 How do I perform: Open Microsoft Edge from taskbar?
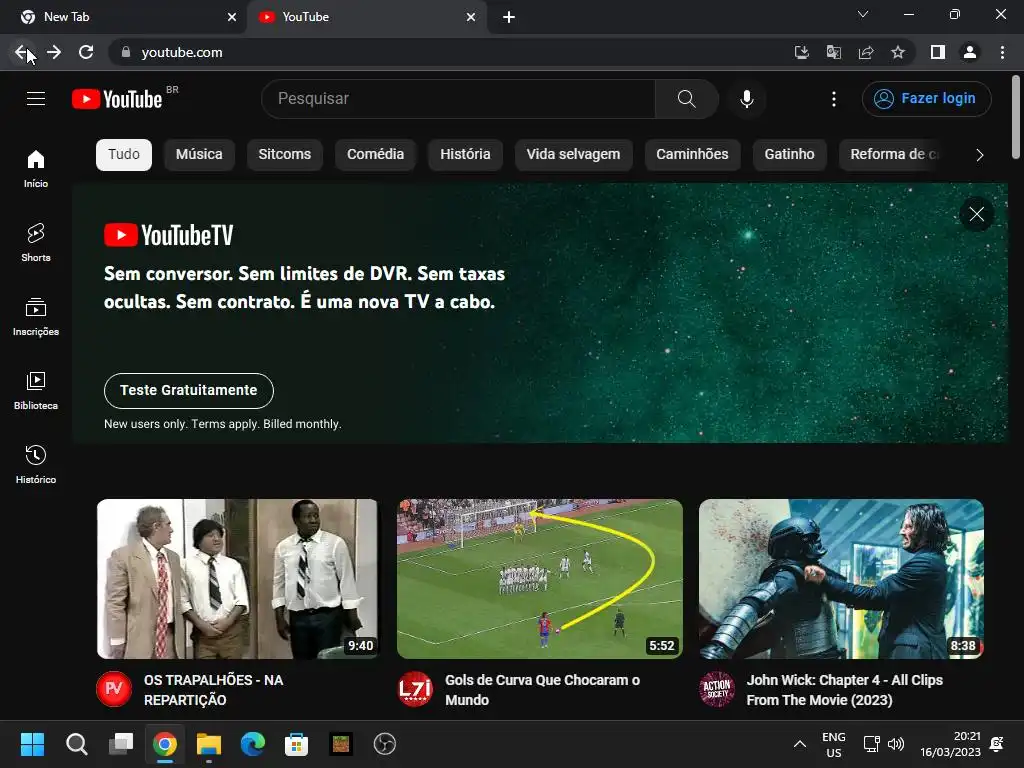[x=253, y=744]
